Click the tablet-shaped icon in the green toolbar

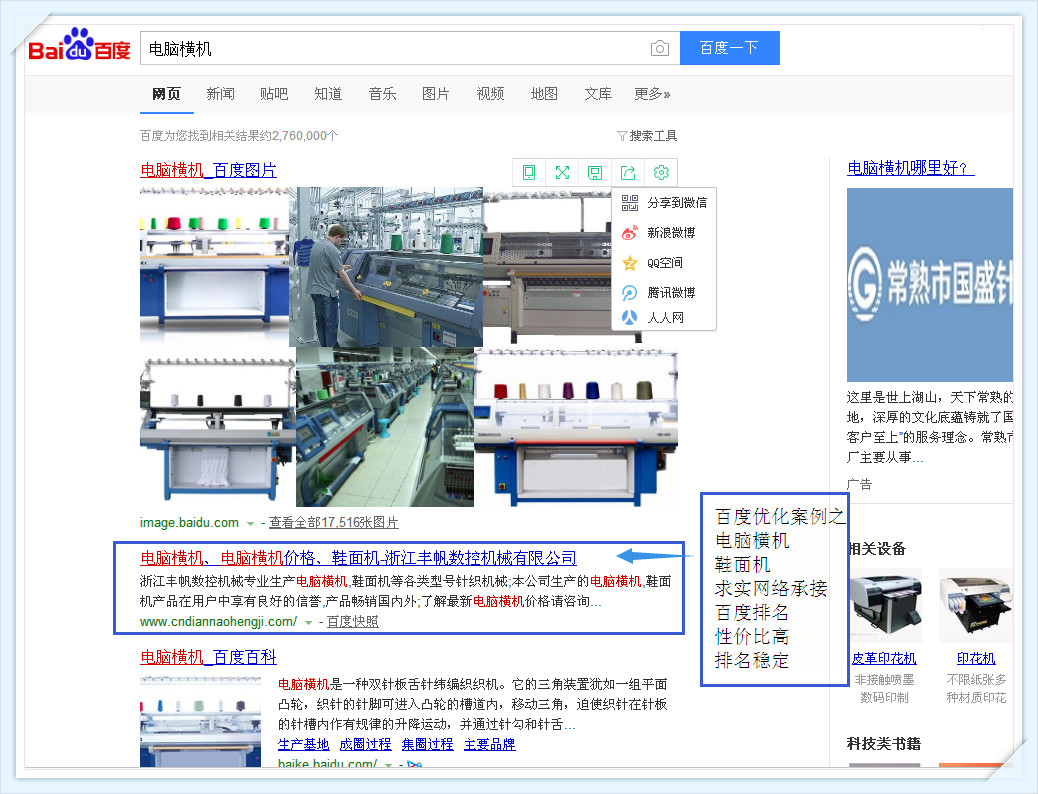coord(529,172)
